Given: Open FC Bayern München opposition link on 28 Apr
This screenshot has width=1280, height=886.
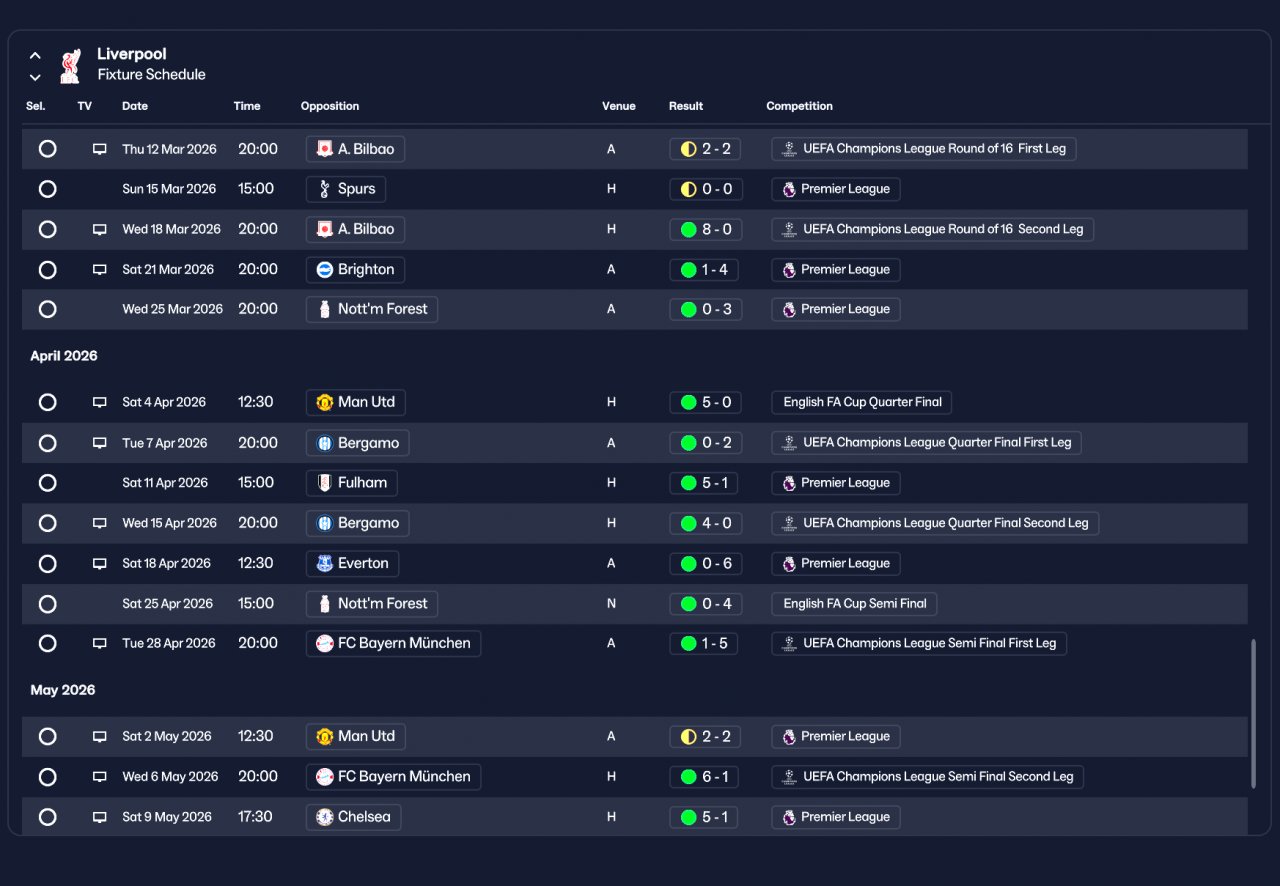Looking at the screenshot, I should tap(393, 643).
